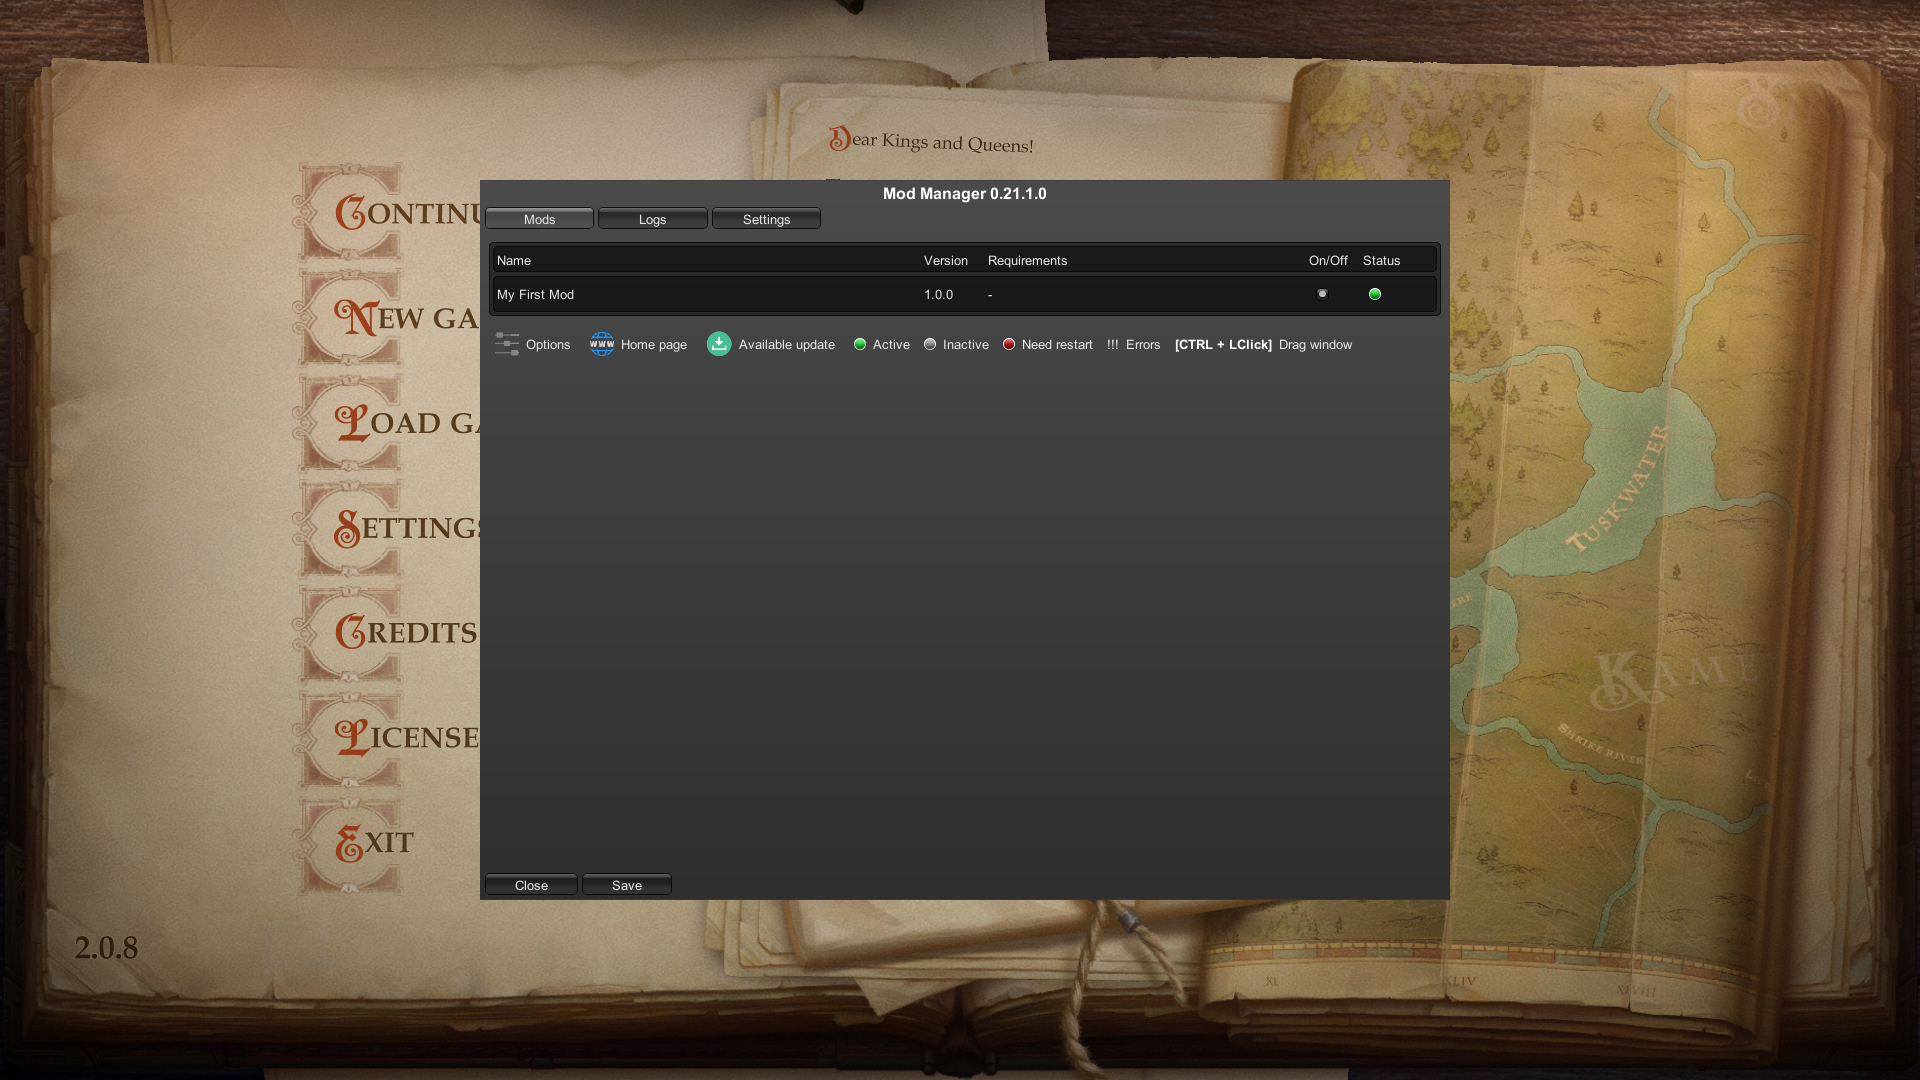This screenshot has width=1920, height=1080.
Task: Click the Errors exclamation marks icon
Action: coord(1113,344)
